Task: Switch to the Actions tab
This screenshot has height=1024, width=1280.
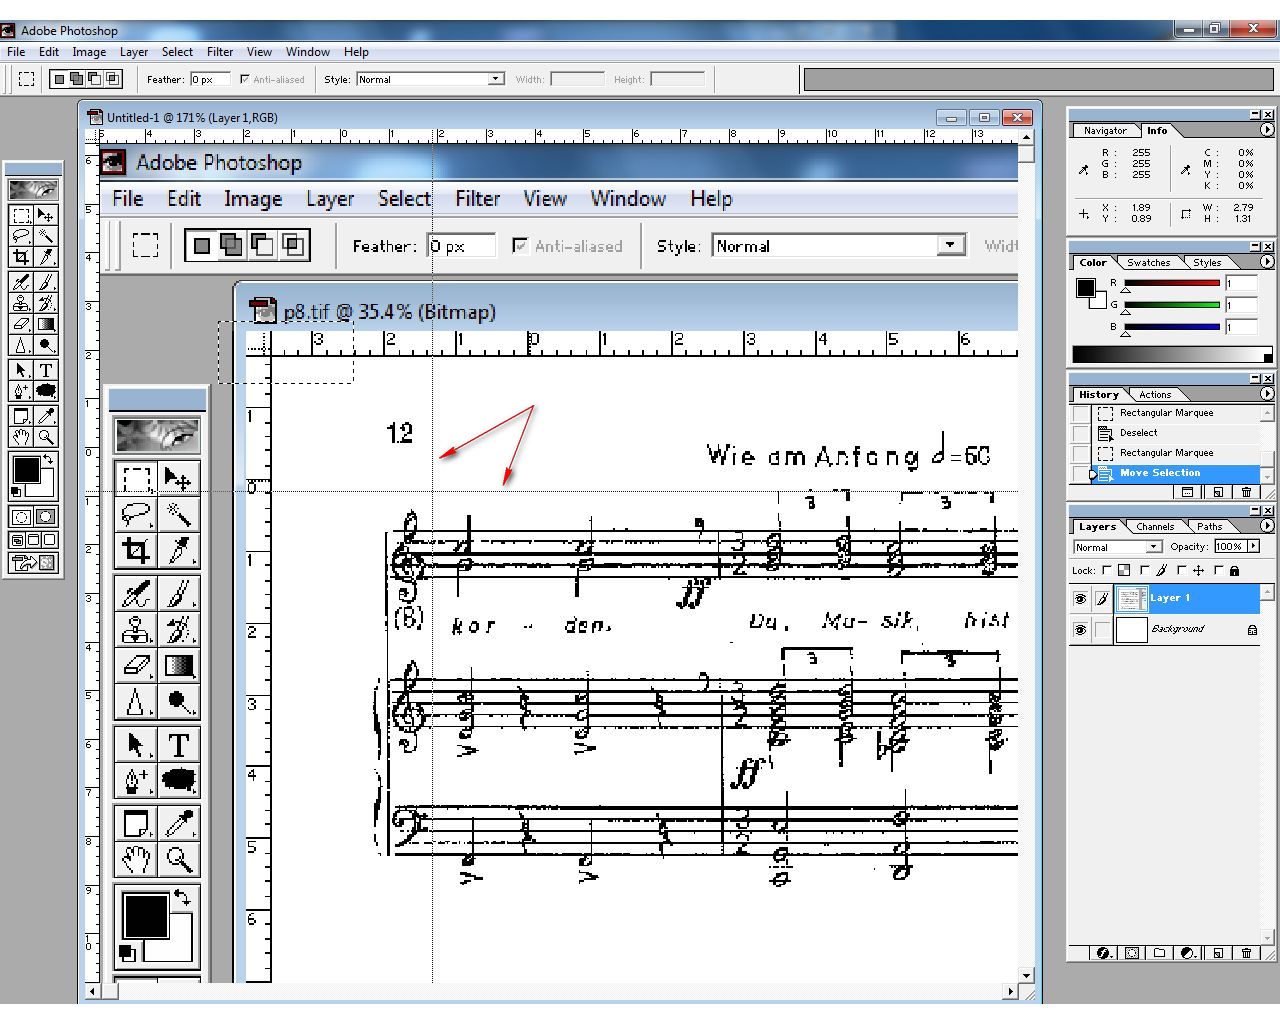Action: point(1154,395)
